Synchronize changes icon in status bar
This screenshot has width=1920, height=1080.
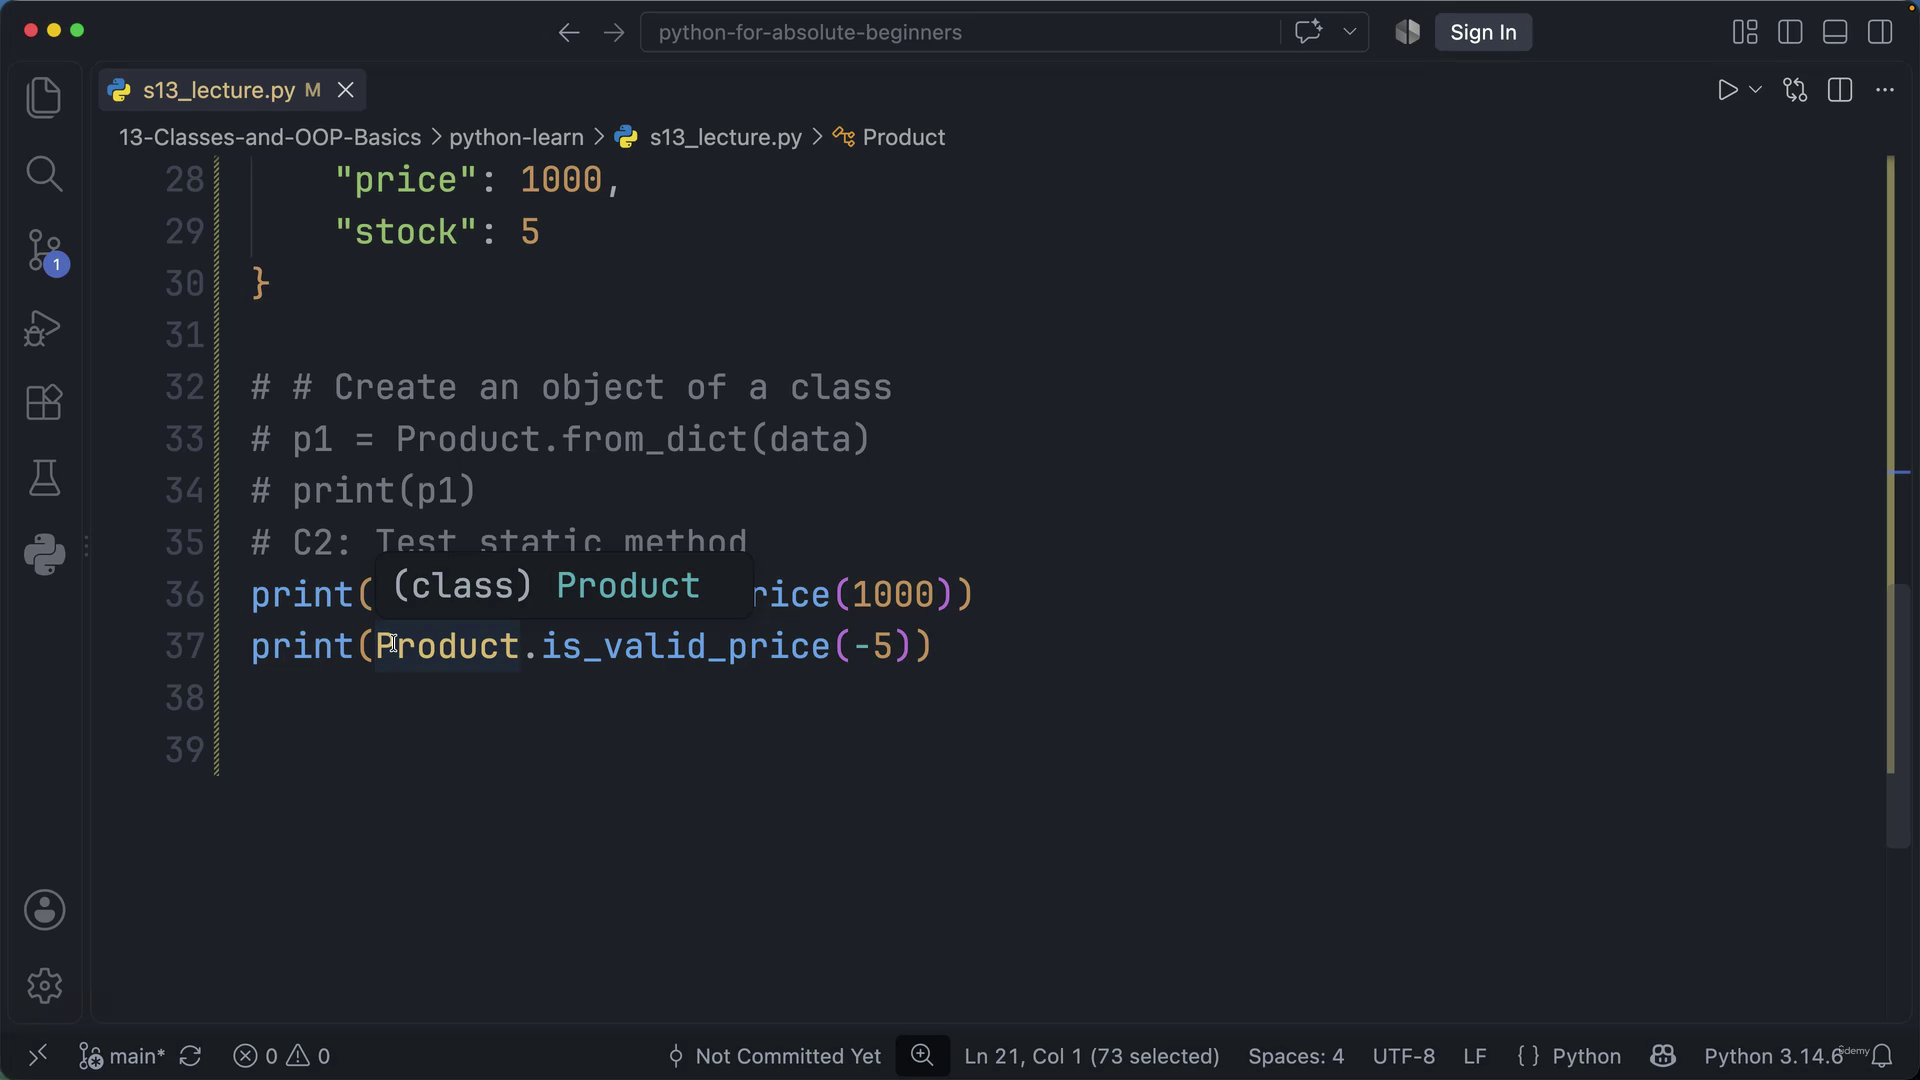point(190,1056)
